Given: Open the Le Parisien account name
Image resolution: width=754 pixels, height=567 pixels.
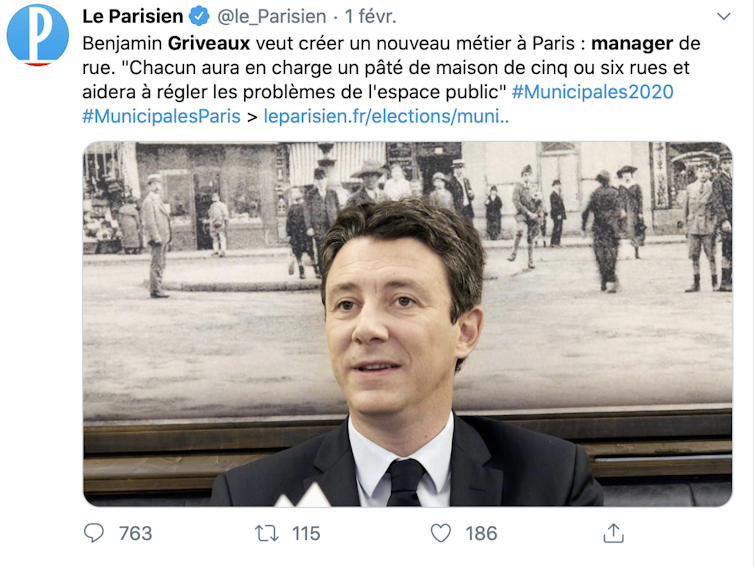Looking at the screenshot, I should (x=133, y=16).
